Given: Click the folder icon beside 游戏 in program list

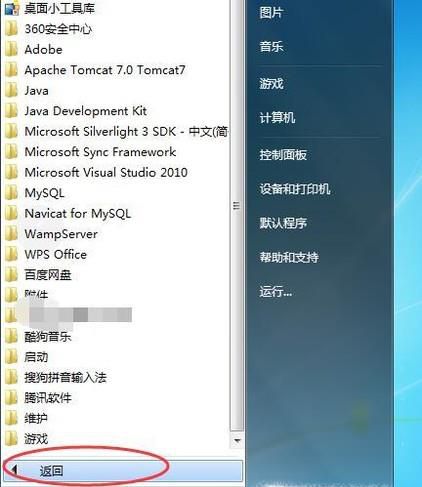Looking at the screenshot, I should click(x=11, y=439).
